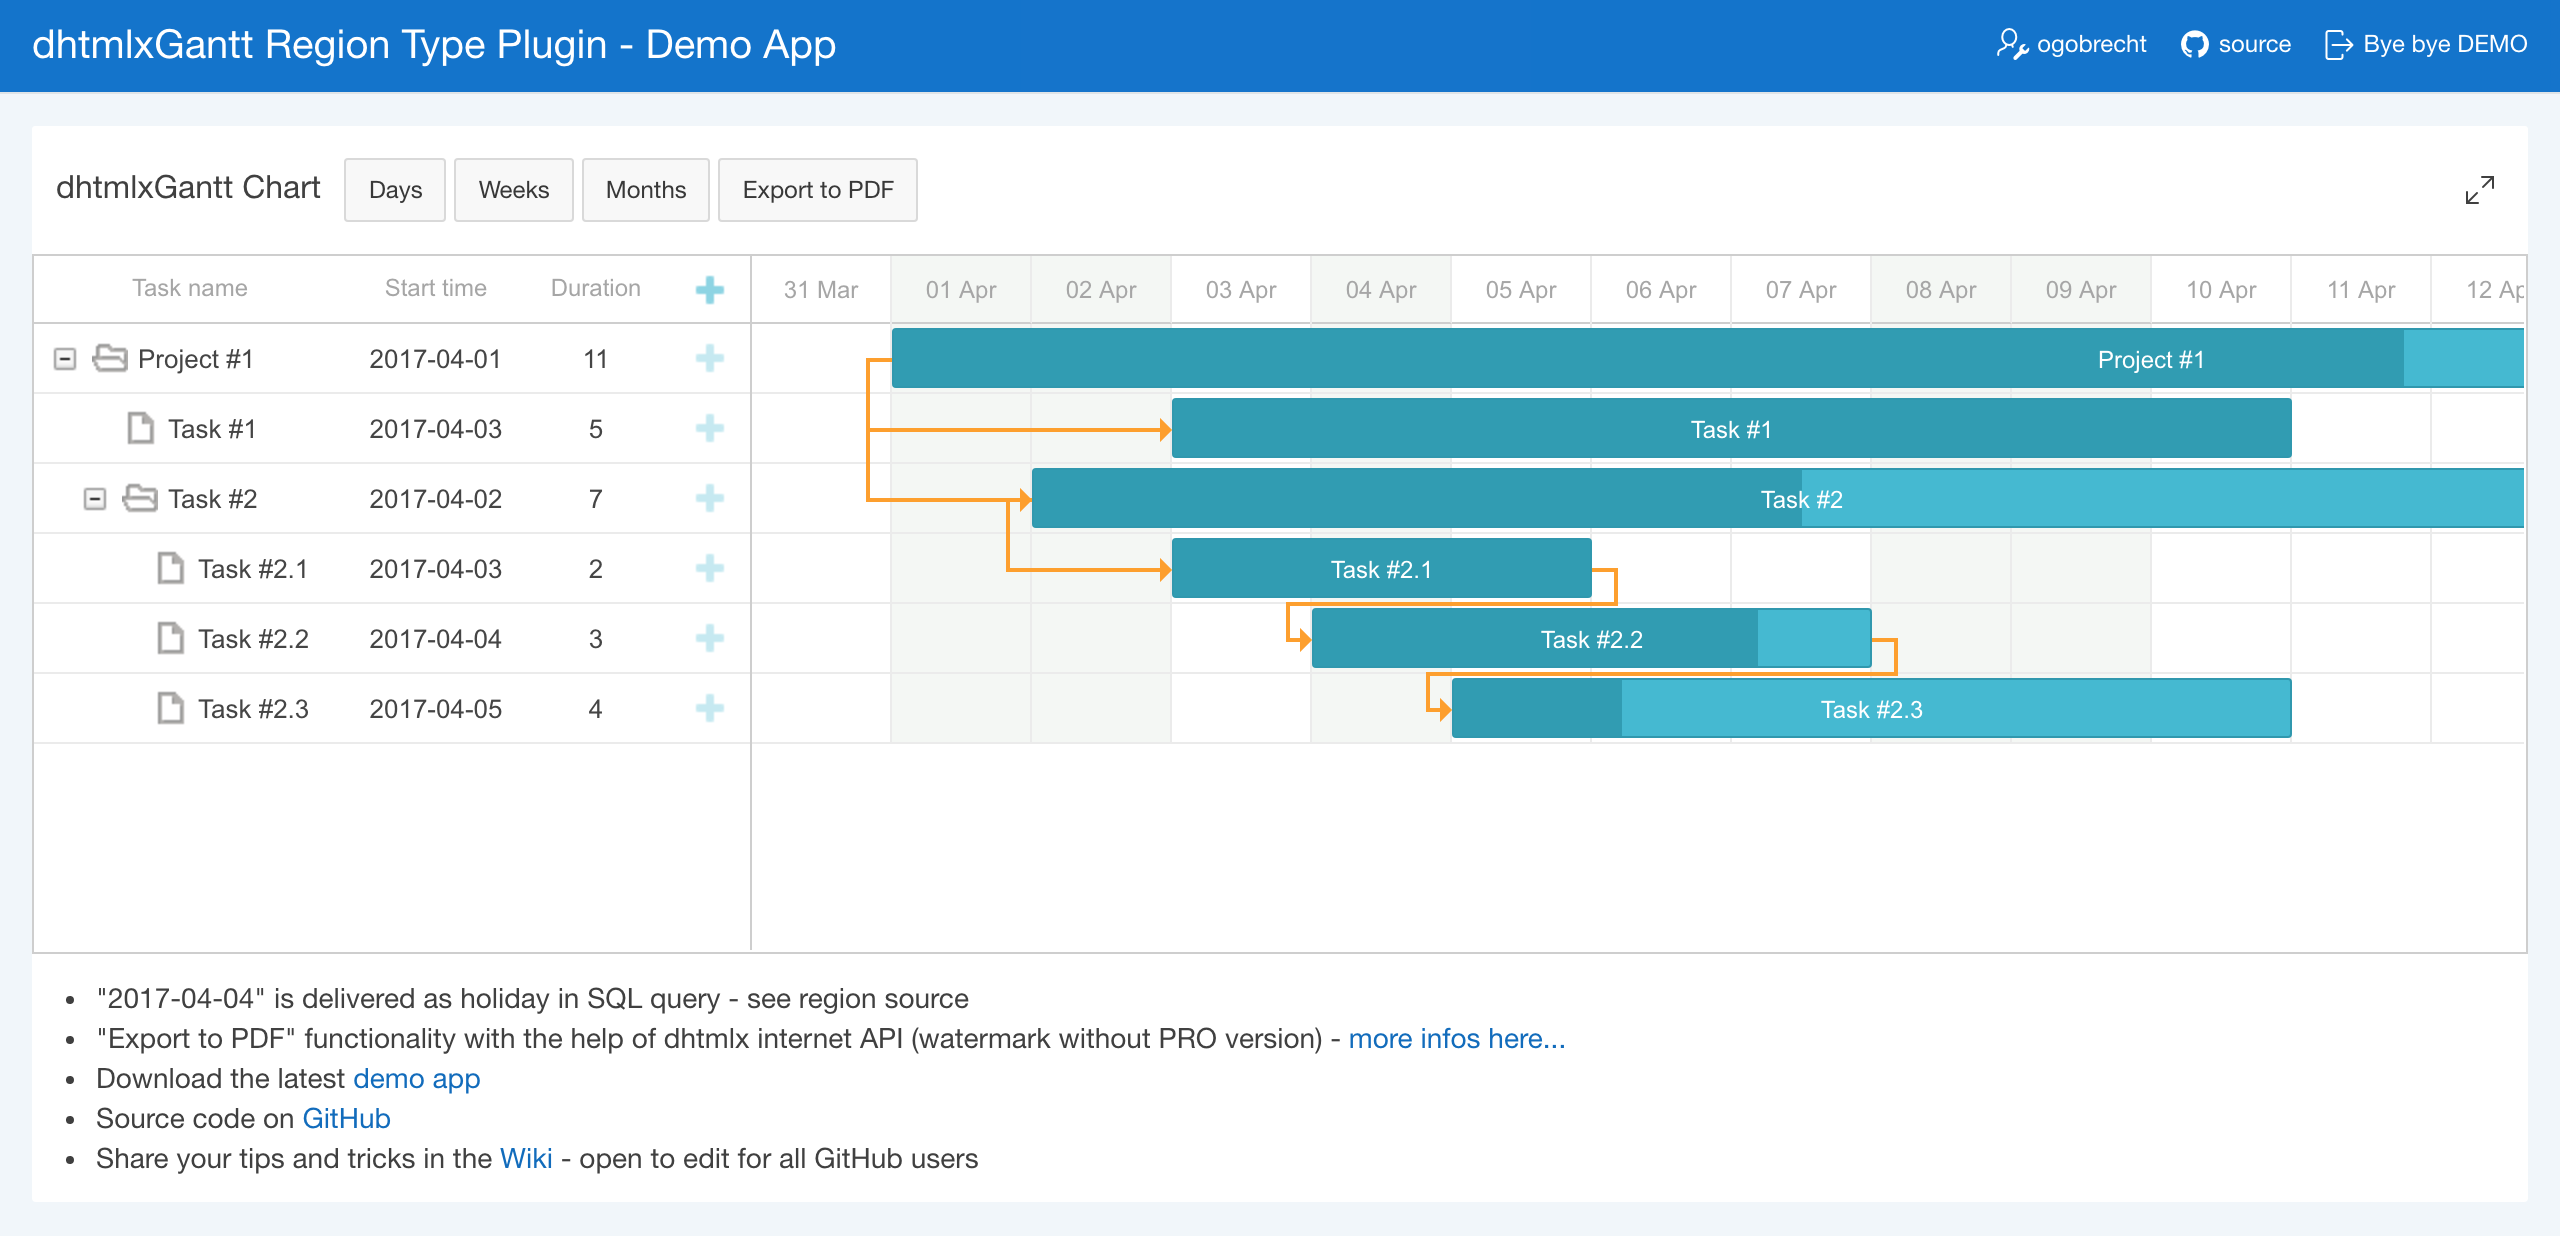Open the 'more infos here...' link
The width and height of the screenshot is (2560, 1236).
[1456, 1039]
